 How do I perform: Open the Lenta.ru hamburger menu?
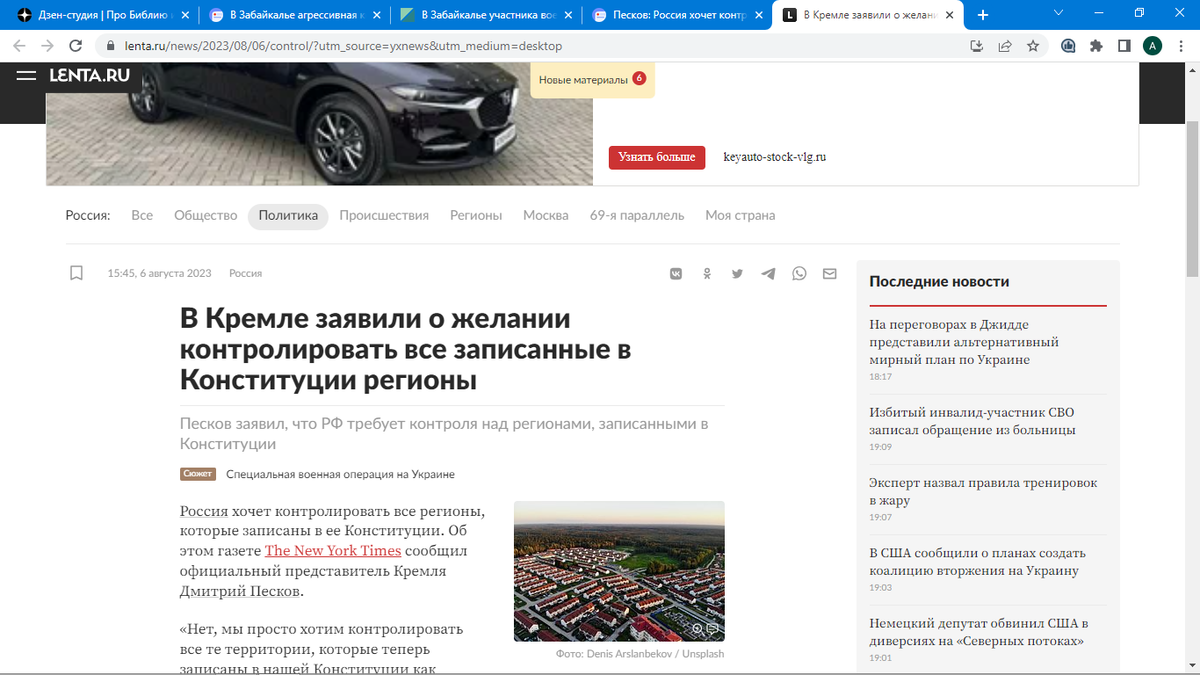(27, 76)
